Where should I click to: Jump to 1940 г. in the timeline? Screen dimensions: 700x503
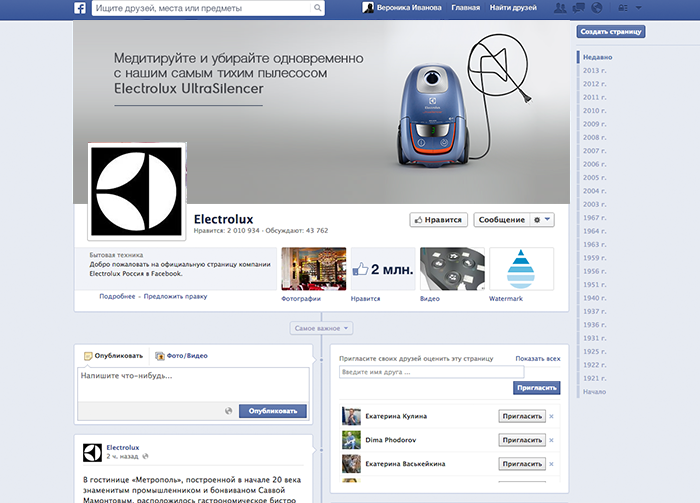(x=595, y=298)
